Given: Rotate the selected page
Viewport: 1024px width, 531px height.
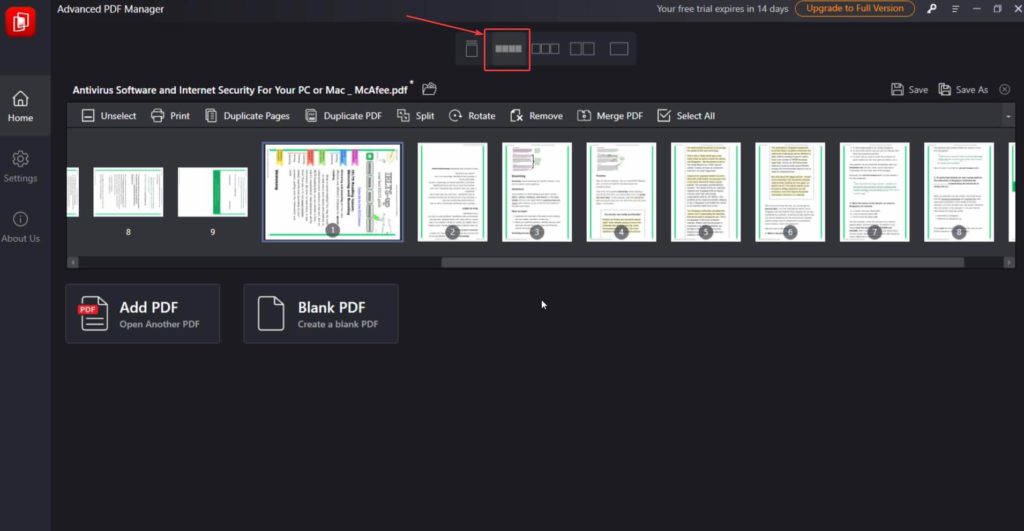Looking at the screenshot, I should tap(472, 116).
